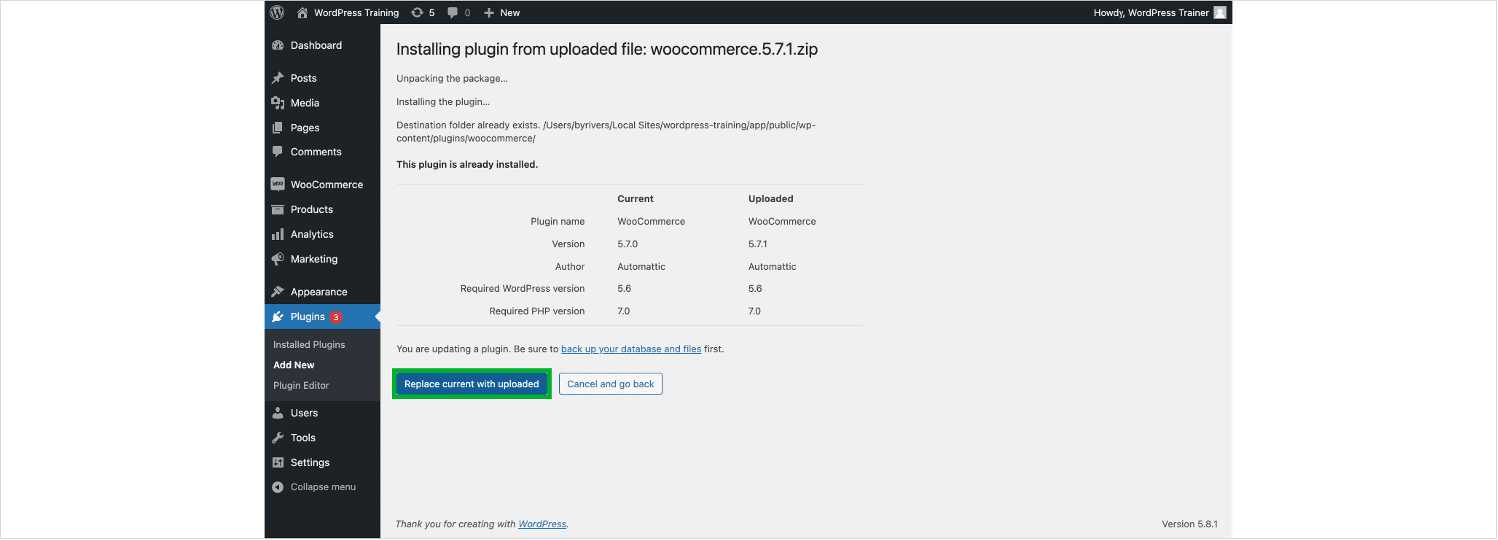Click the Posts pushpin icon
The width and height of the screenshot is (1498, 540).
click(x=278, y=78)
